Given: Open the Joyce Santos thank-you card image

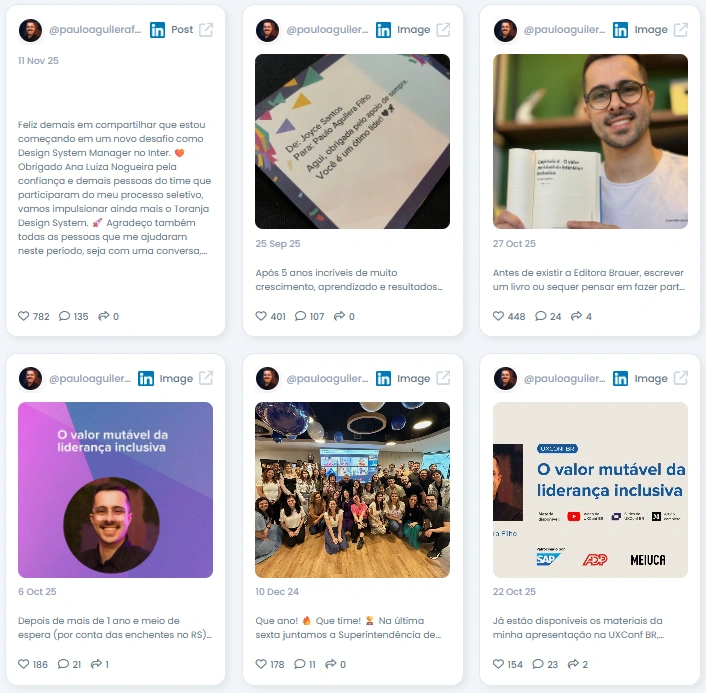Looking at the screenshot, I should click(352, 141).
